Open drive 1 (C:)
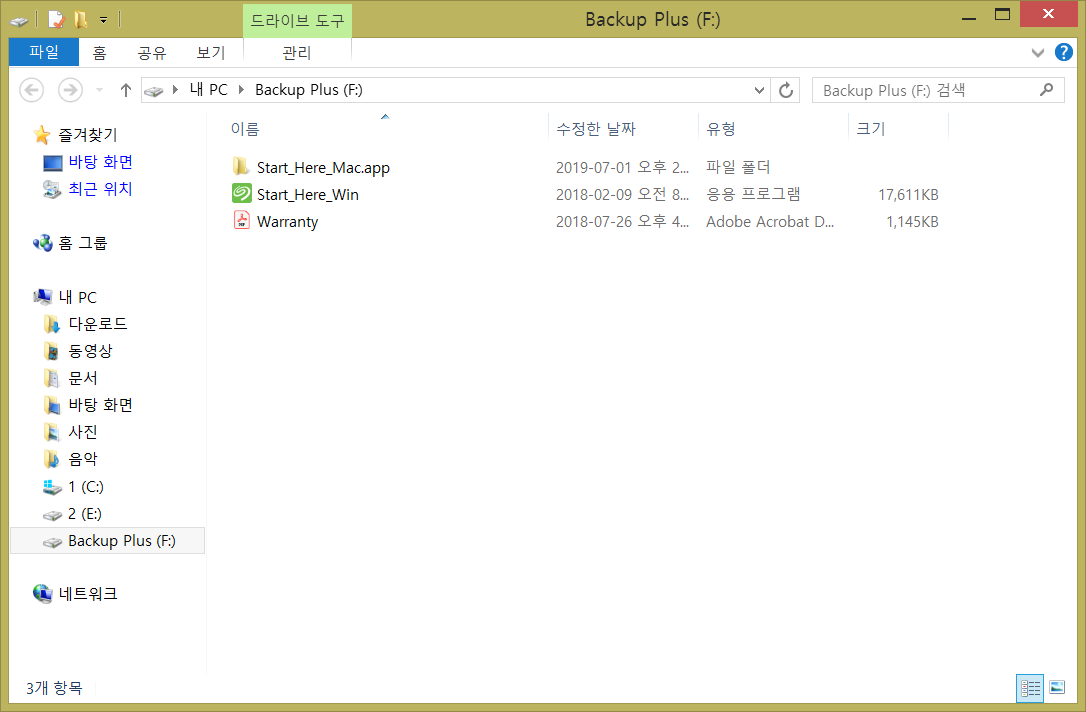Image resolution: width=1086 pixels, height=712 pixels. (86, 486)
